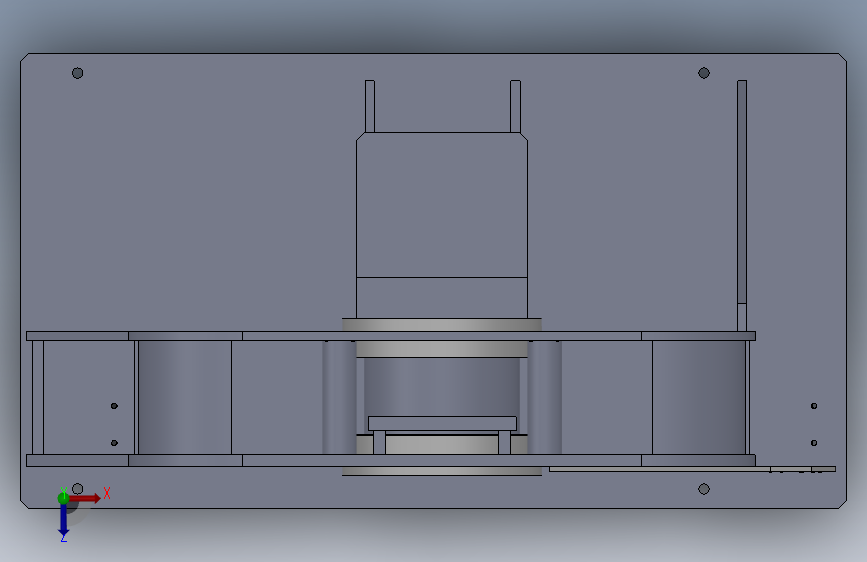Select the top-left mounting hole on the base plate
The height and width of the screenshot is (562, 867).
[x=77, y=73]
